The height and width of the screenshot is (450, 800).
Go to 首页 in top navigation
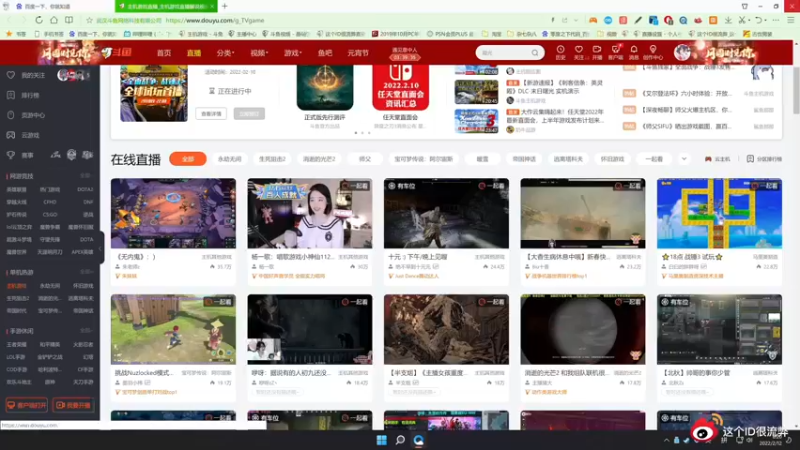point(164,53)
